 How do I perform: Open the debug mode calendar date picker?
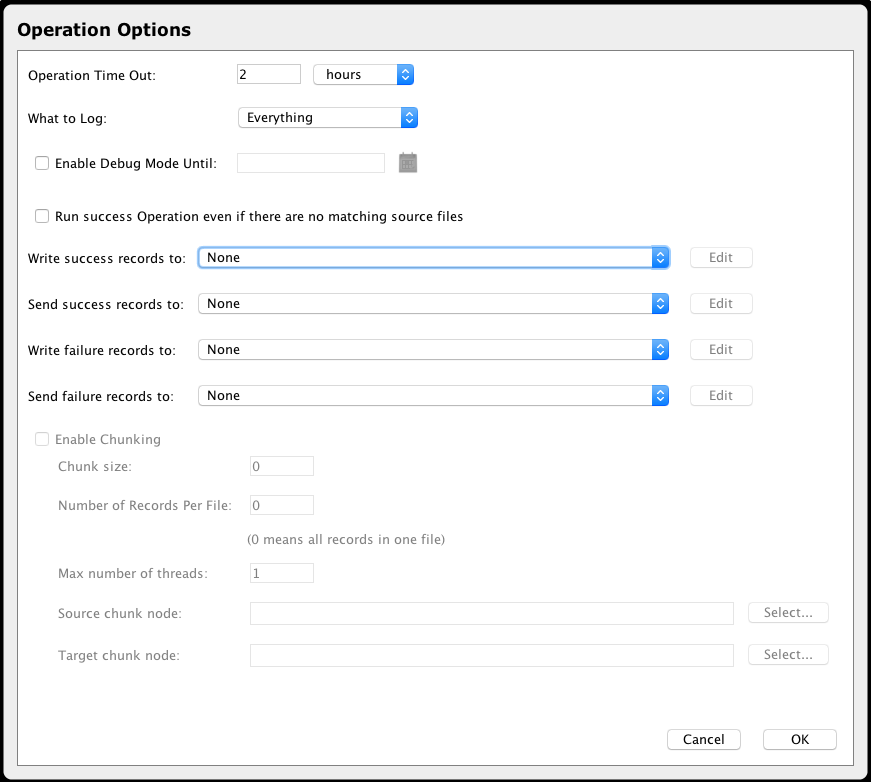(x=407, y=163)
